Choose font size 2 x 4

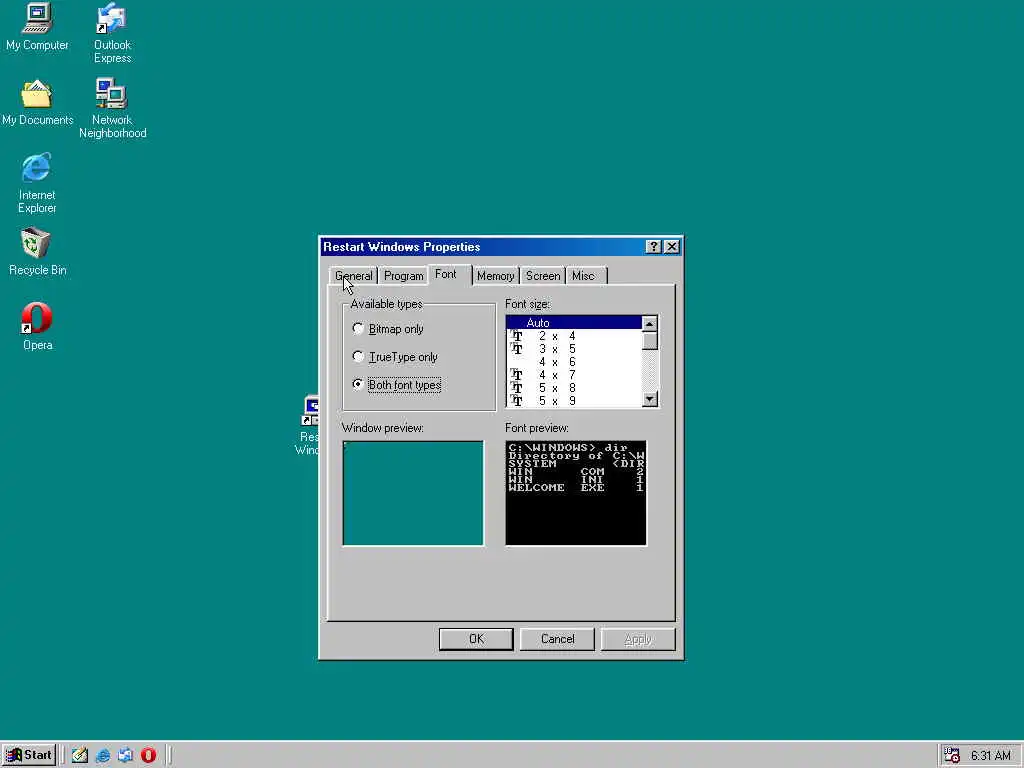coord(574,336)
